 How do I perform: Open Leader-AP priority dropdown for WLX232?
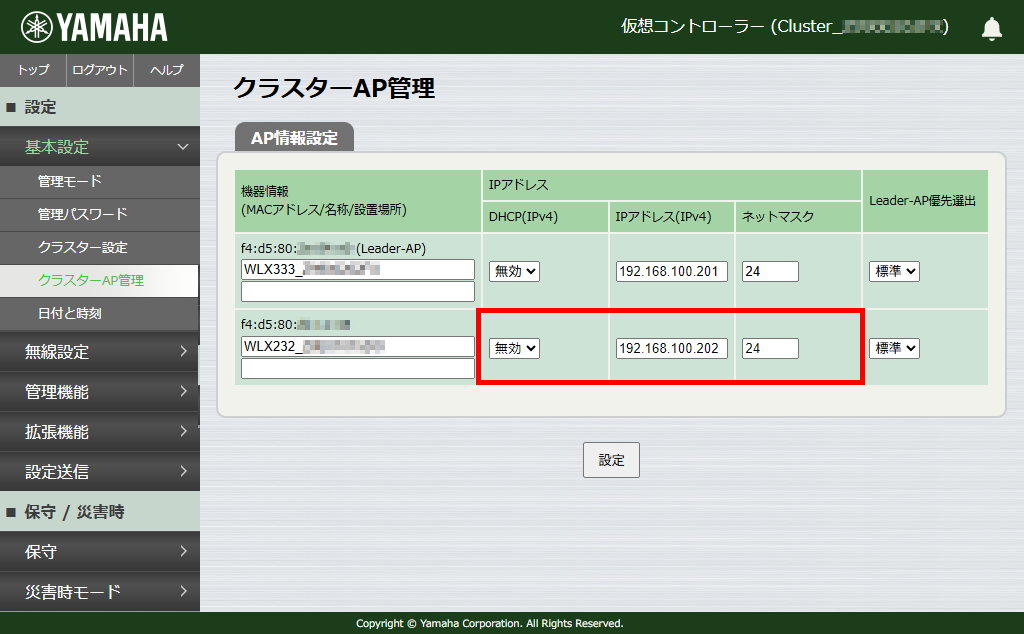coord(894,348)
